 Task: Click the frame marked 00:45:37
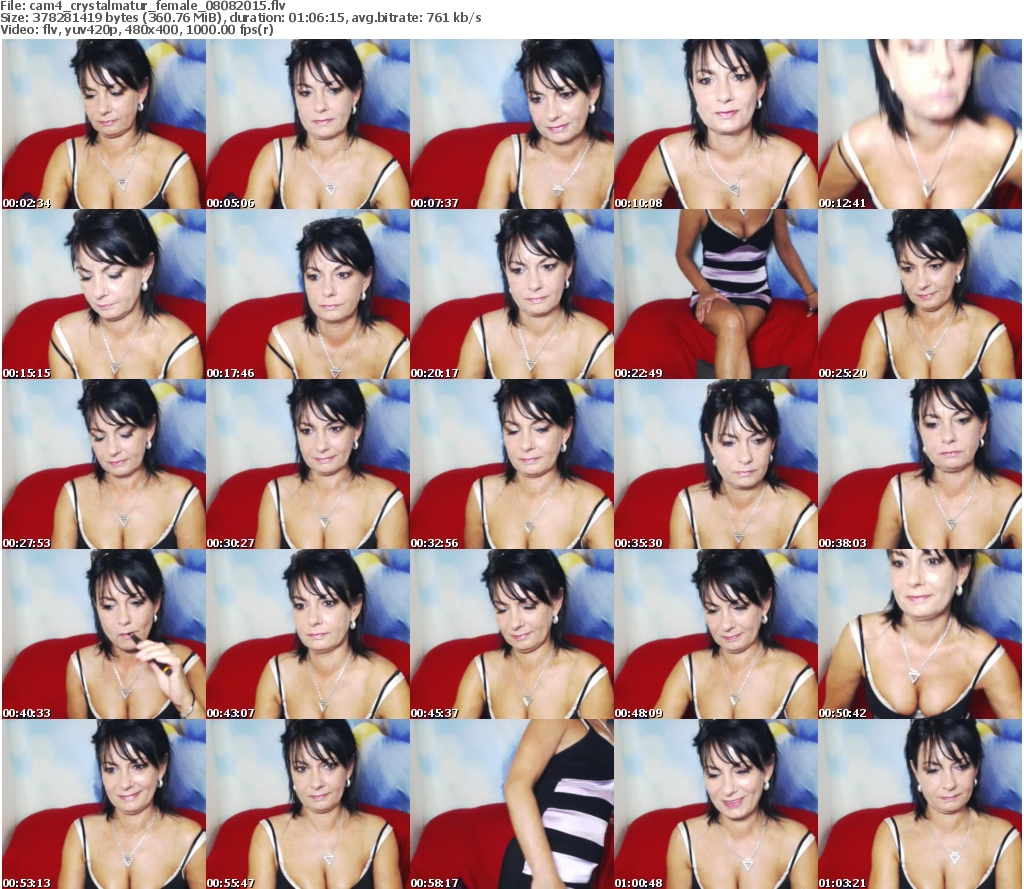point(512,634)
